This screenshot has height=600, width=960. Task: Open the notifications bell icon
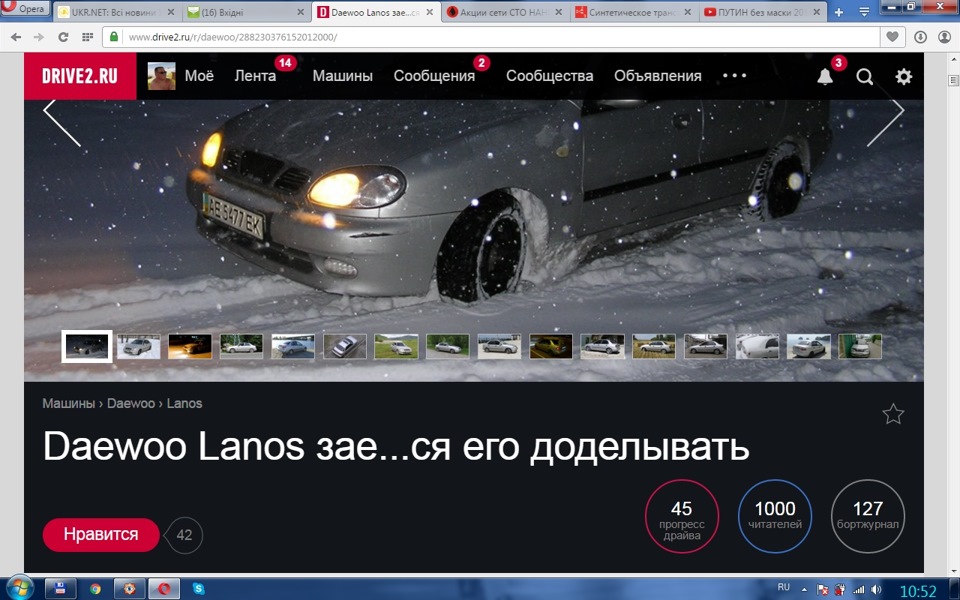coord(825,77)
